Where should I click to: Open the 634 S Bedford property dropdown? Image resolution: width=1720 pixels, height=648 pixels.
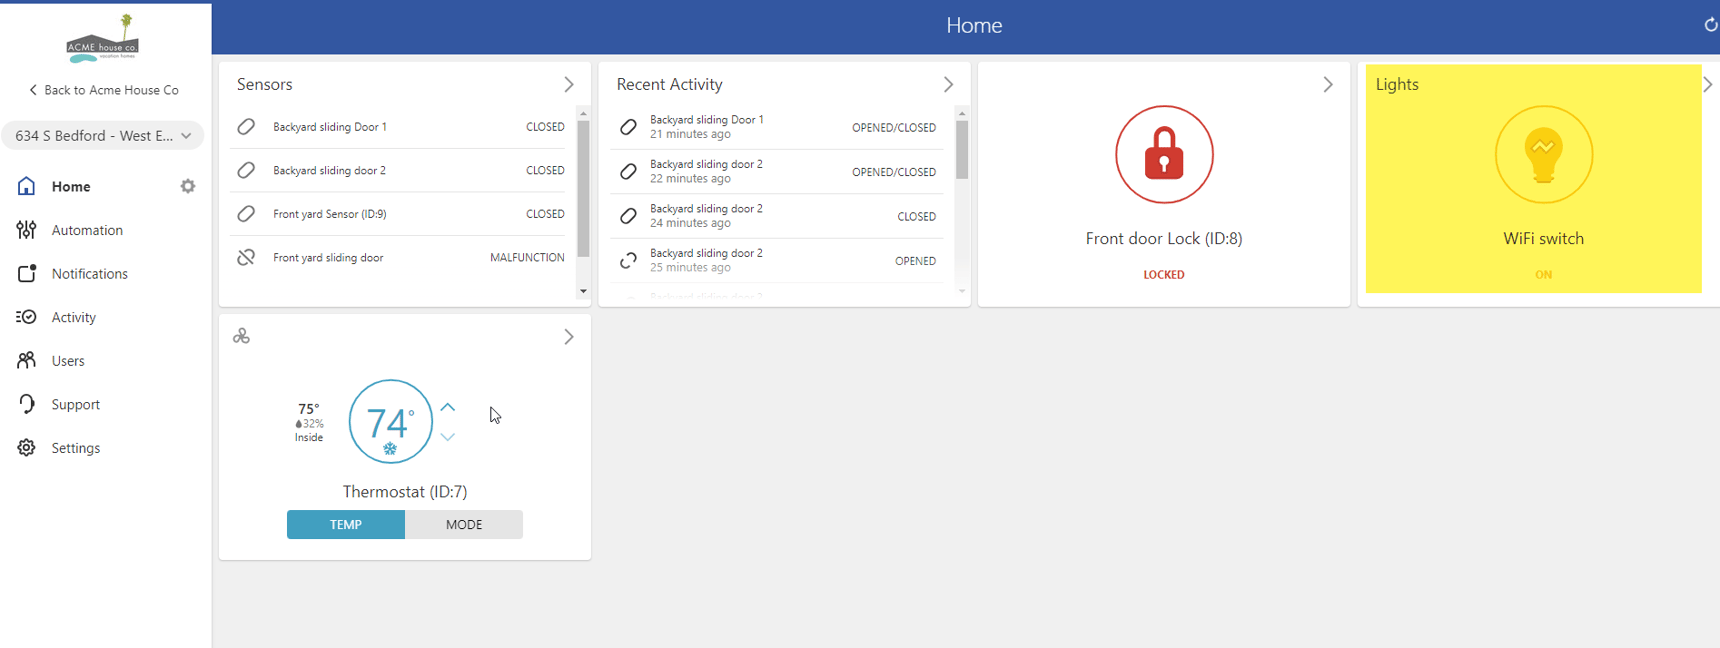(x=103, y=135)
